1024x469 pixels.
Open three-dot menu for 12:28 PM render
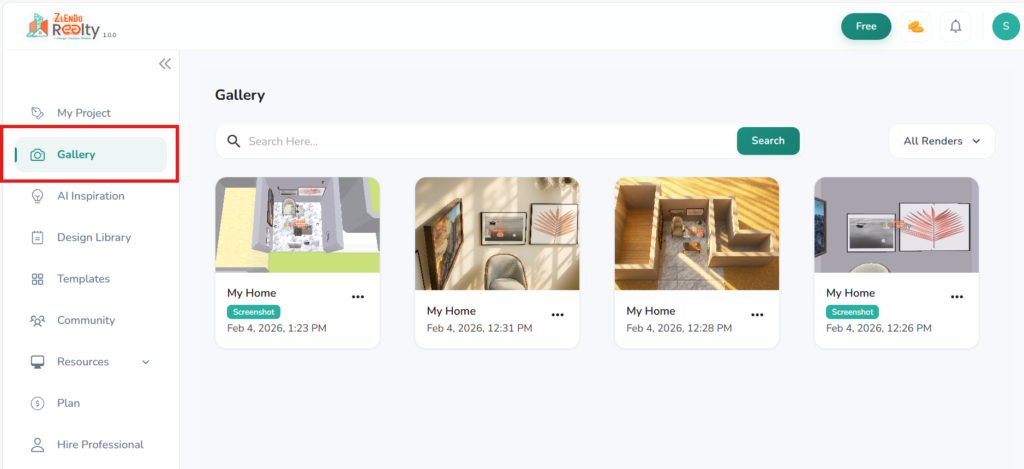[757, 314]
